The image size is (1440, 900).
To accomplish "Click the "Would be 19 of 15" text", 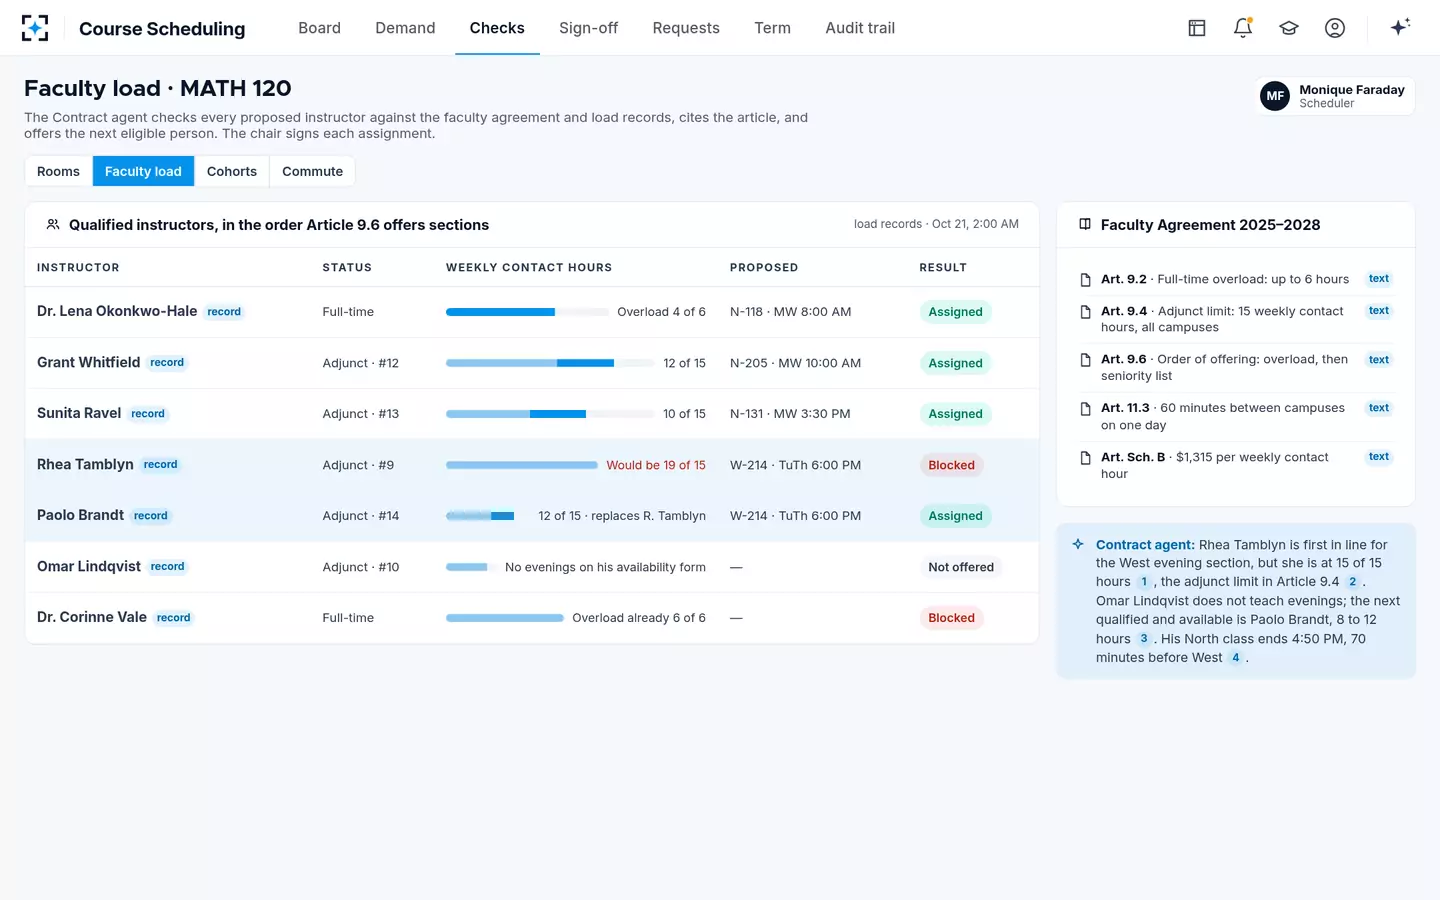I will click(x=656, y=465).
